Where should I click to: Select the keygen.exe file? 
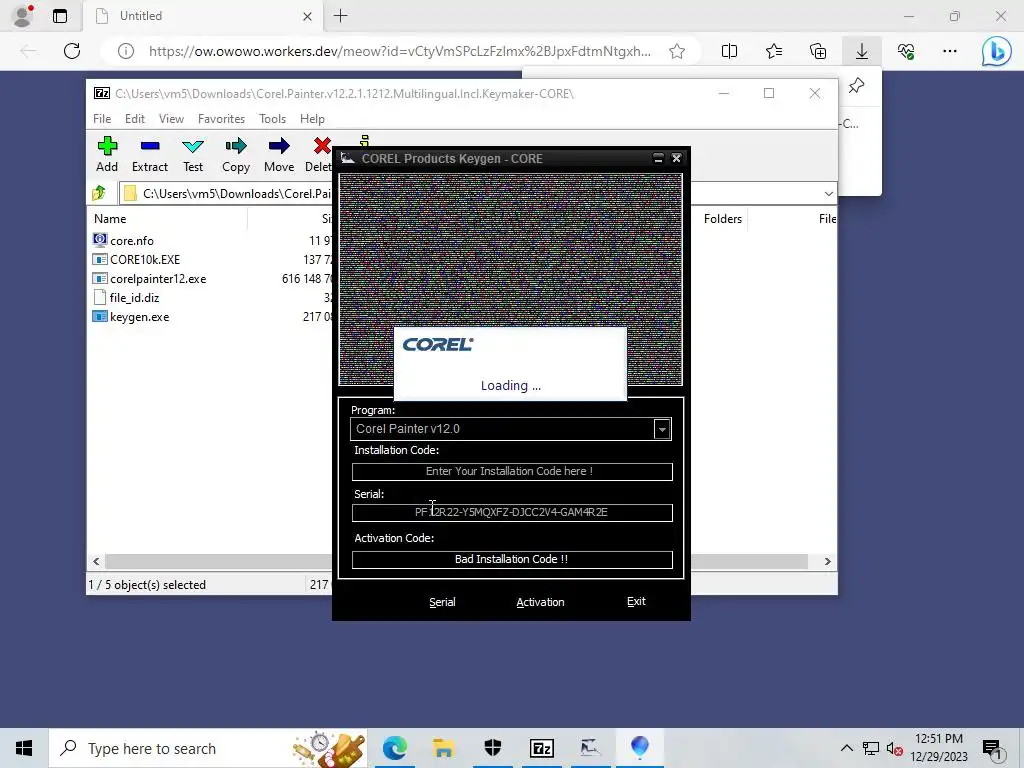pos(139,317)
